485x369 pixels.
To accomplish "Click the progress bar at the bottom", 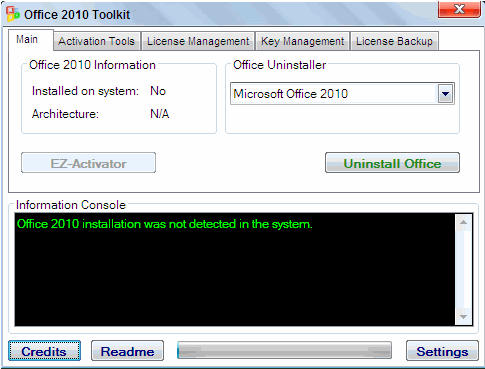I will (284, 350).
